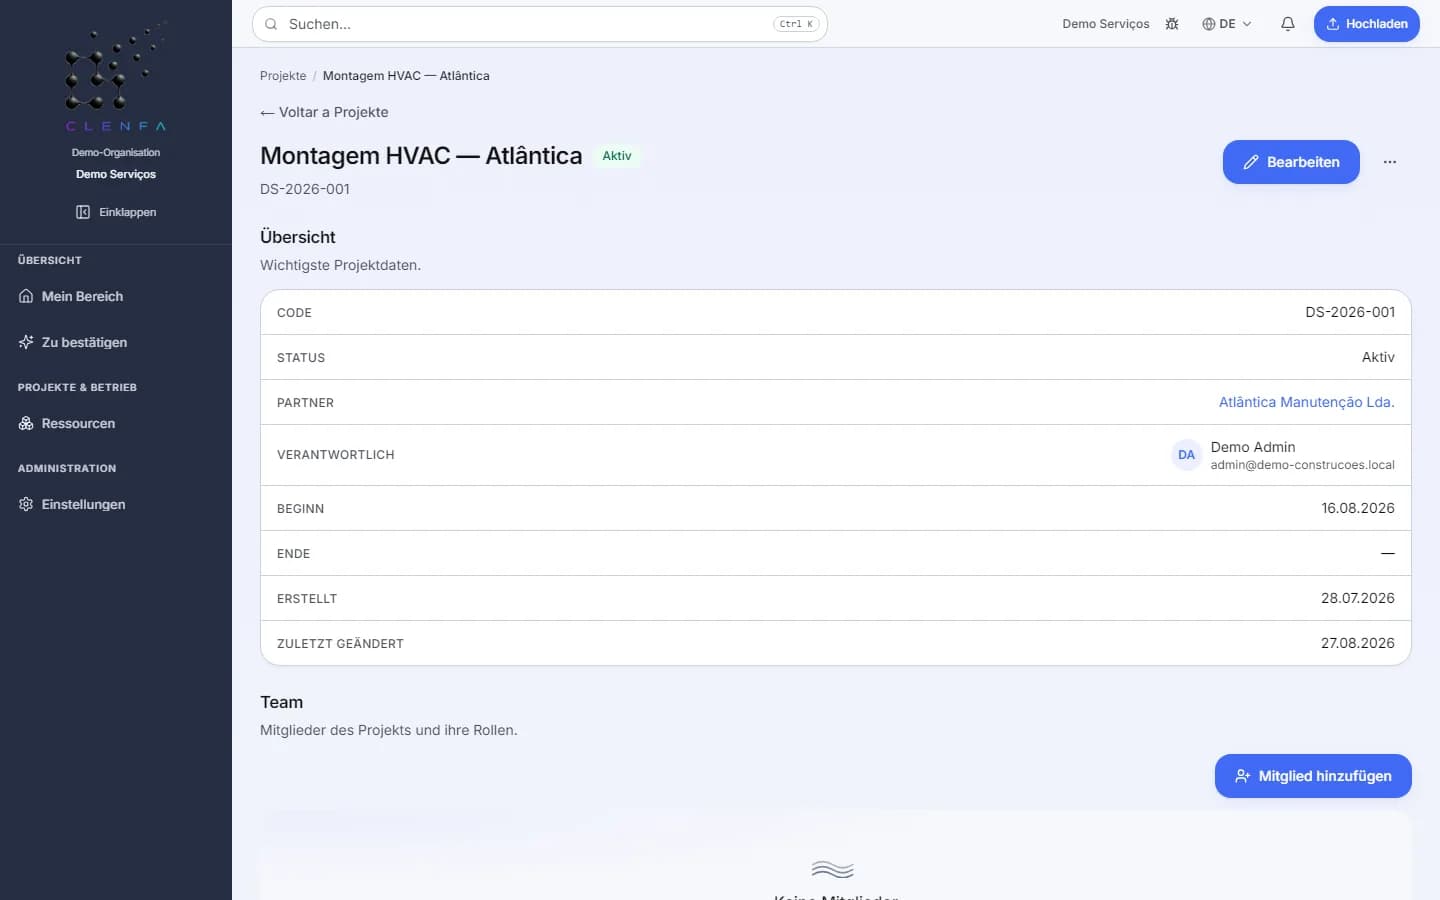
Task: Open the three-dot more actions menu
Action: click(x=1390, y=162)
